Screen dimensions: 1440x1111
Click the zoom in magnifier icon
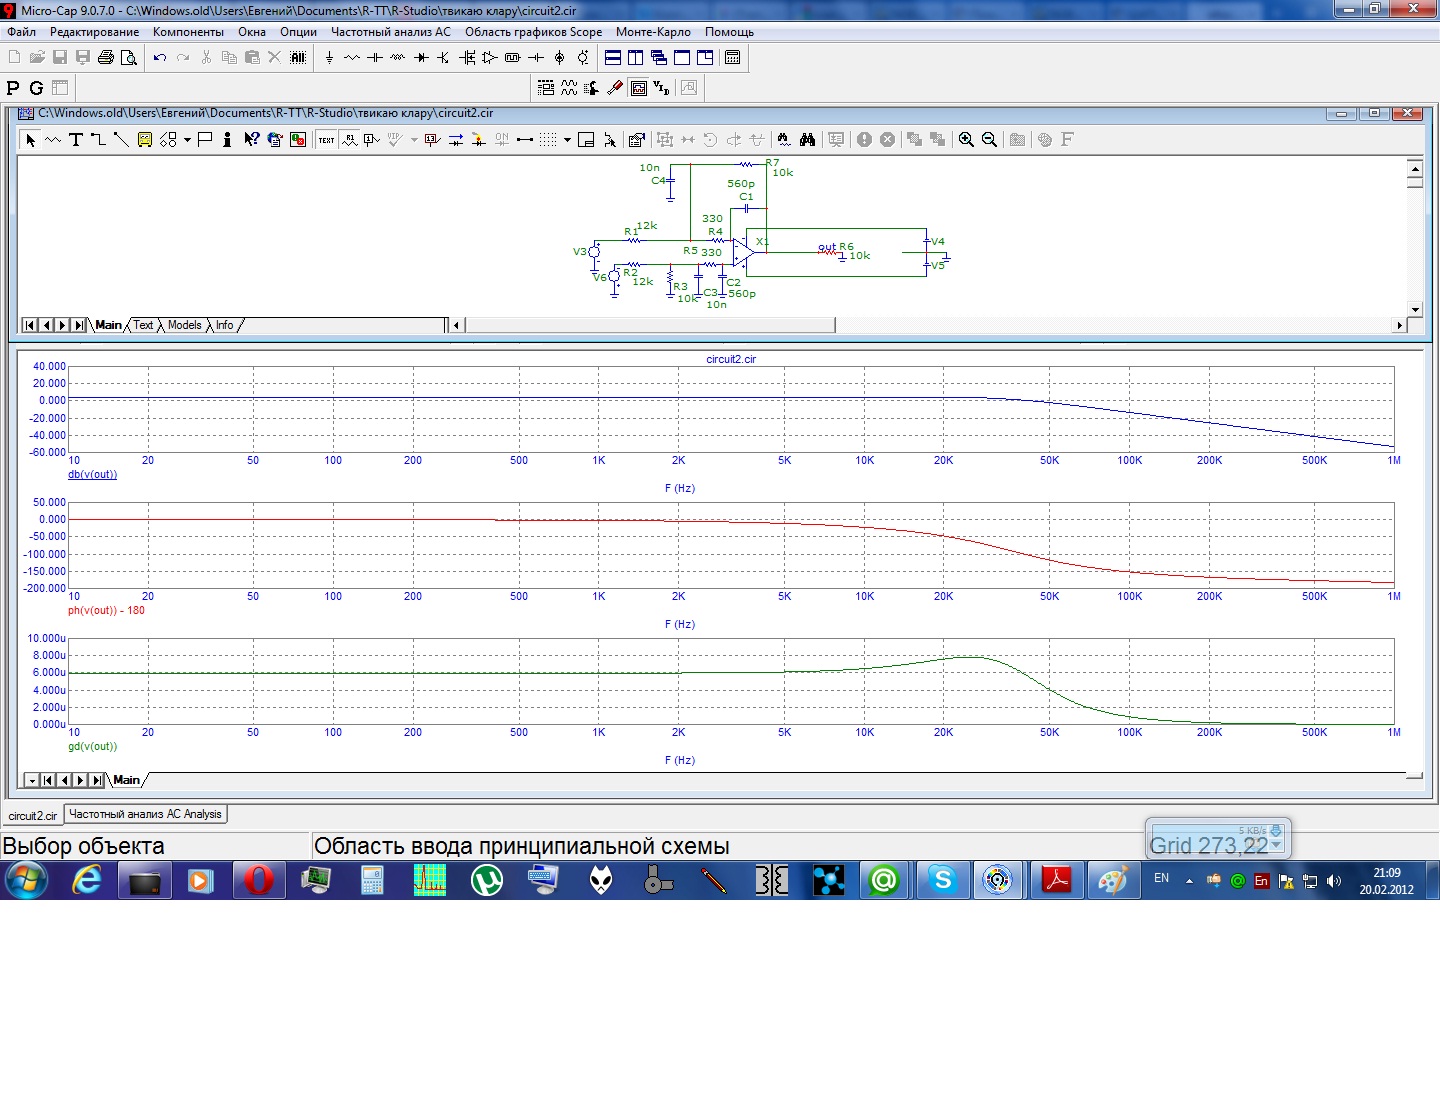[966, 140]
